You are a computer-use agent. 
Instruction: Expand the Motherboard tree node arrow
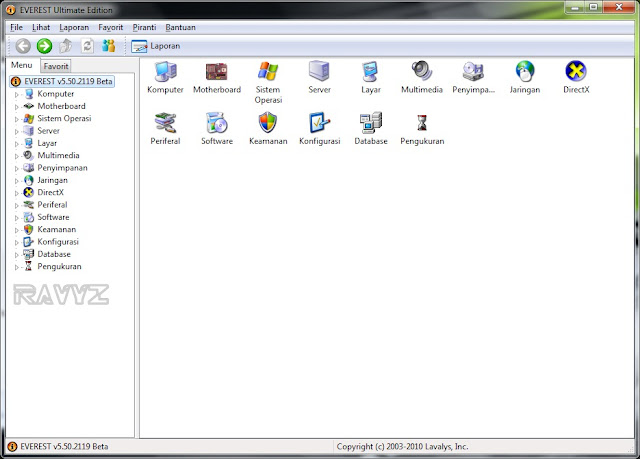[17, 106]
